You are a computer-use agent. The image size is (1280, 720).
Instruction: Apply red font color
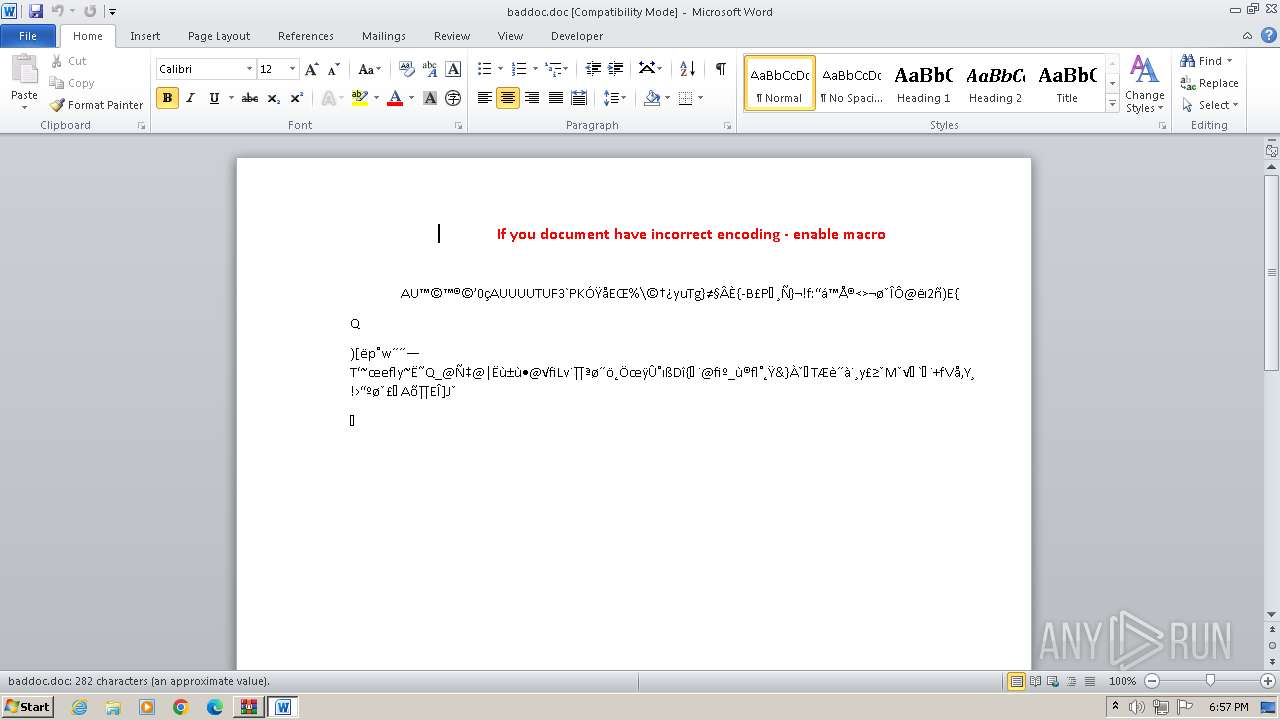coord(395,98)
